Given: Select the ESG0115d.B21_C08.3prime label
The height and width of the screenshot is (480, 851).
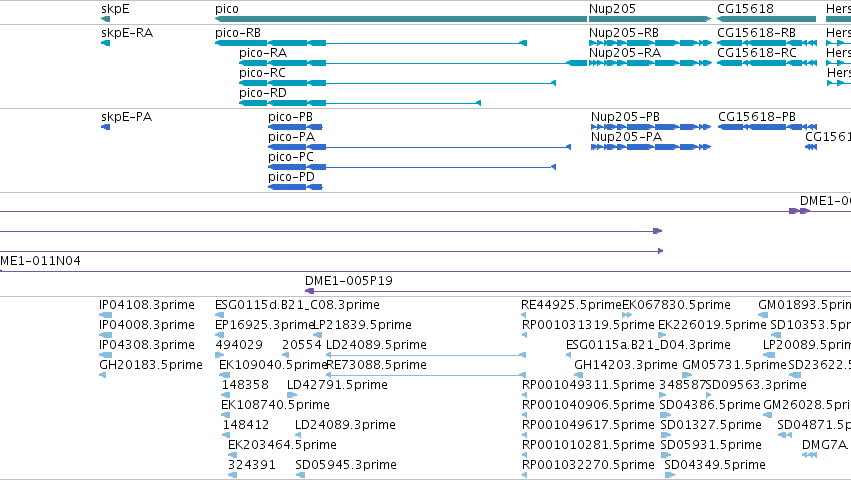Looking at the screenshot, I should pyautogui.click(x=297, y=305).
